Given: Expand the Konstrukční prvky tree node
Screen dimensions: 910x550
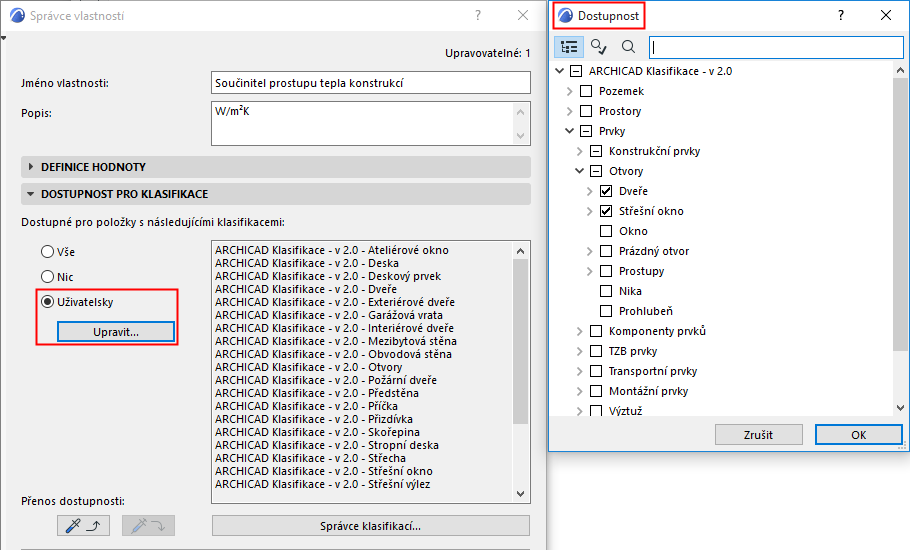Looking at the screenshot, I should click(579, 151).
